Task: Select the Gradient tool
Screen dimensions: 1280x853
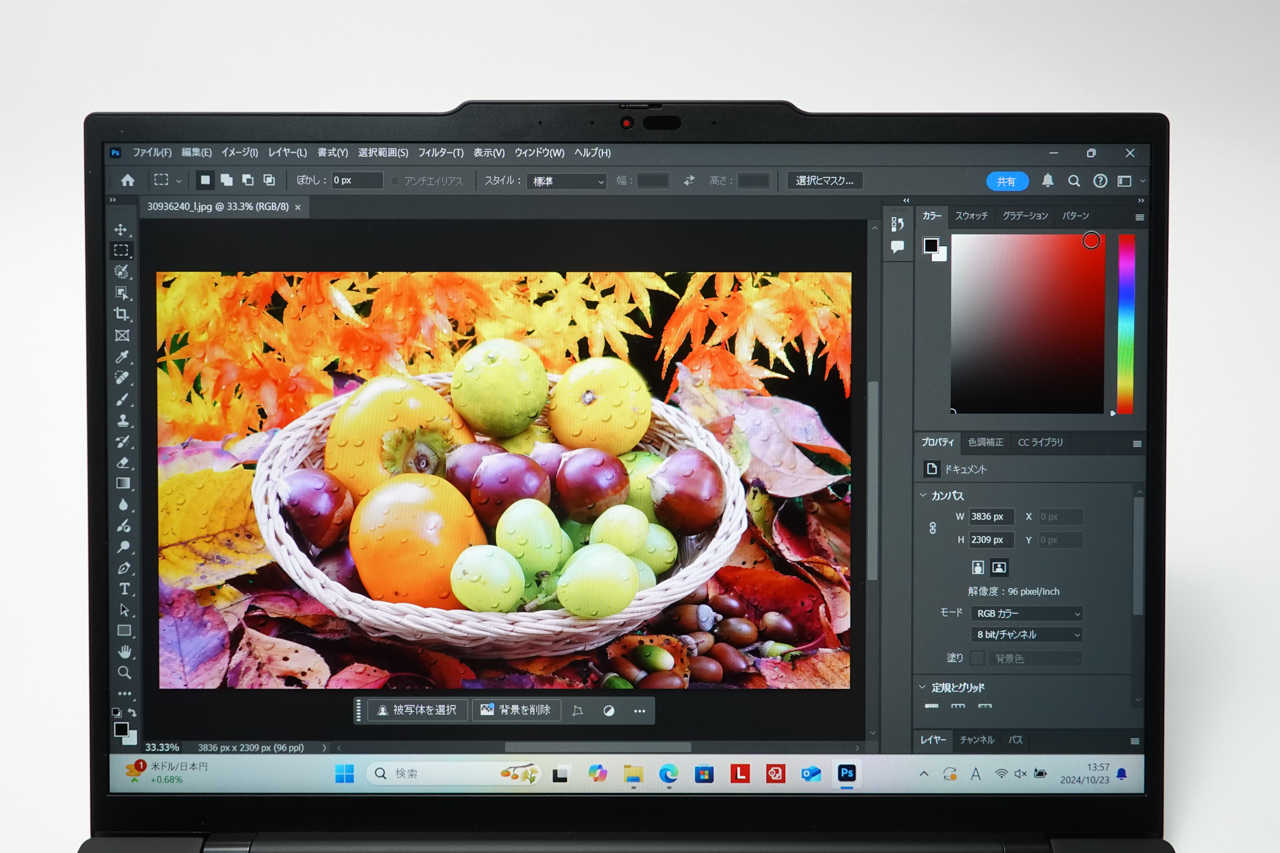Action: click(x=123, y=483)
